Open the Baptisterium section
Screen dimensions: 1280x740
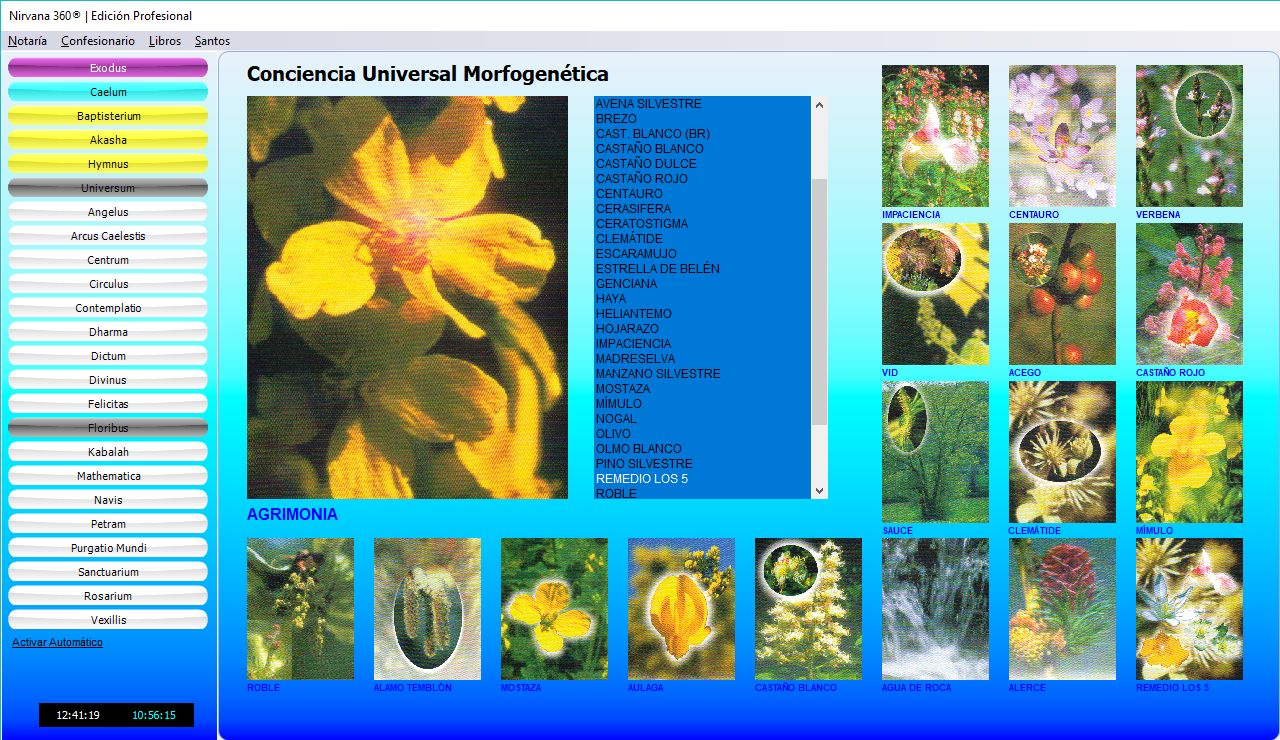[x=108, y=116]
